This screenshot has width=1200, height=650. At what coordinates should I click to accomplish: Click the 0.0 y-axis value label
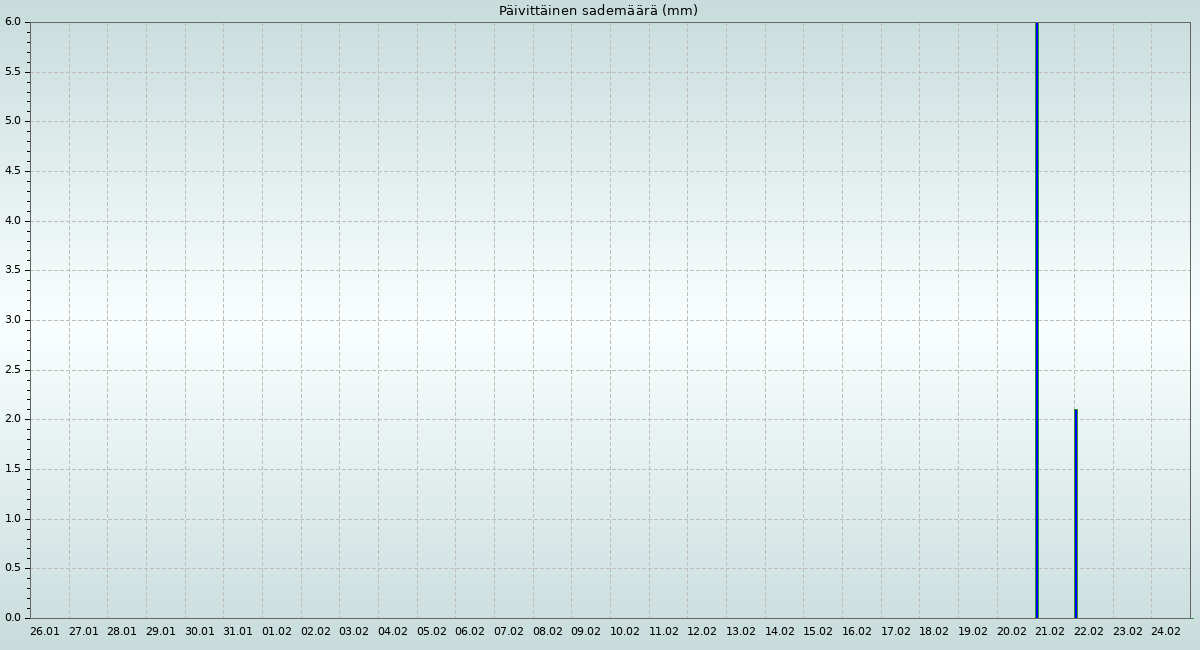click(x=12, y=617)
